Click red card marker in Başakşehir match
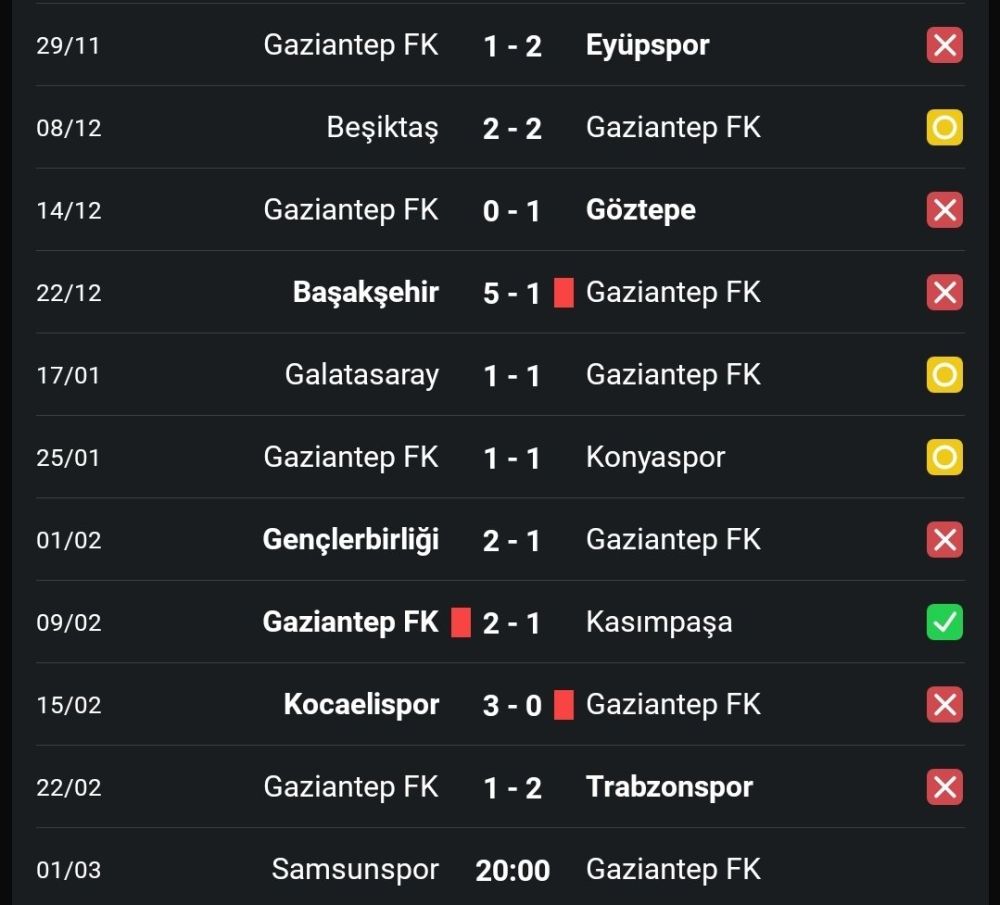Screen dimensions: 1000x905 pos(564,293)
